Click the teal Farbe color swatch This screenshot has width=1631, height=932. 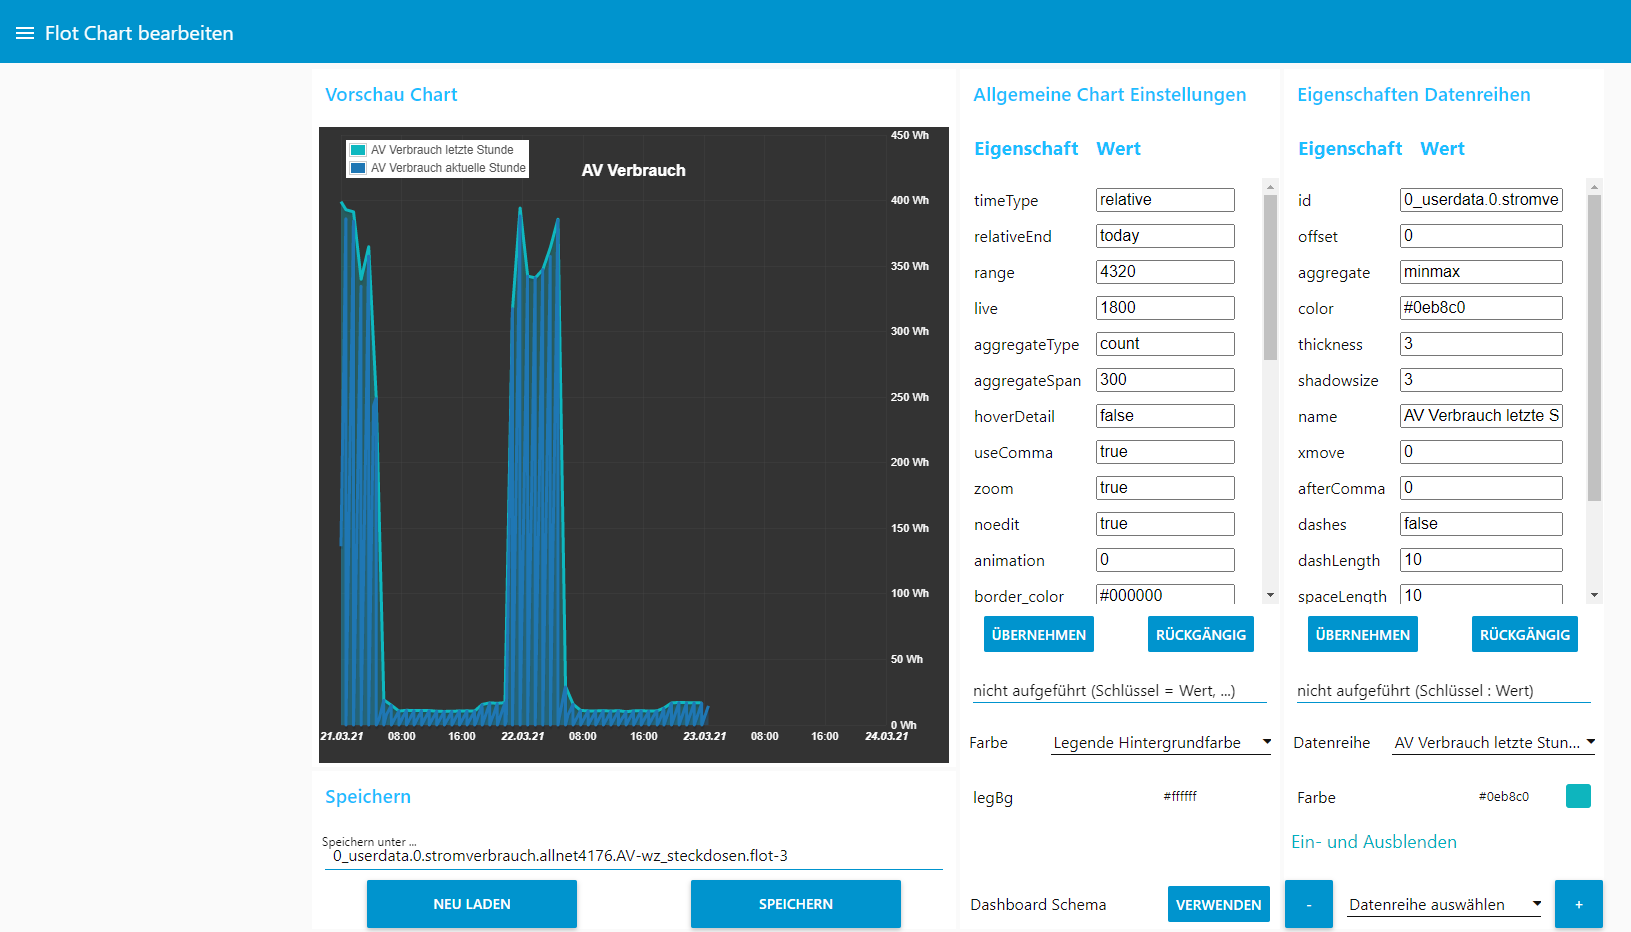click(x=1578, y=796)
